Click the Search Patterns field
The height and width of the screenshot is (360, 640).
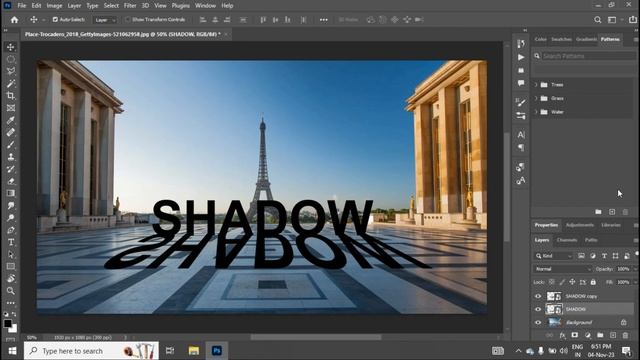pos(588,56)
